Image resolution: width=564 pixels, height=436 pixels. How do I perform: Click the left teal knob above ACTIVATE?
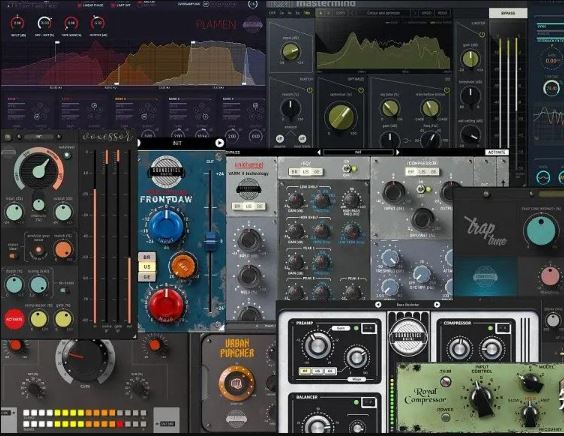coord(14,285)
